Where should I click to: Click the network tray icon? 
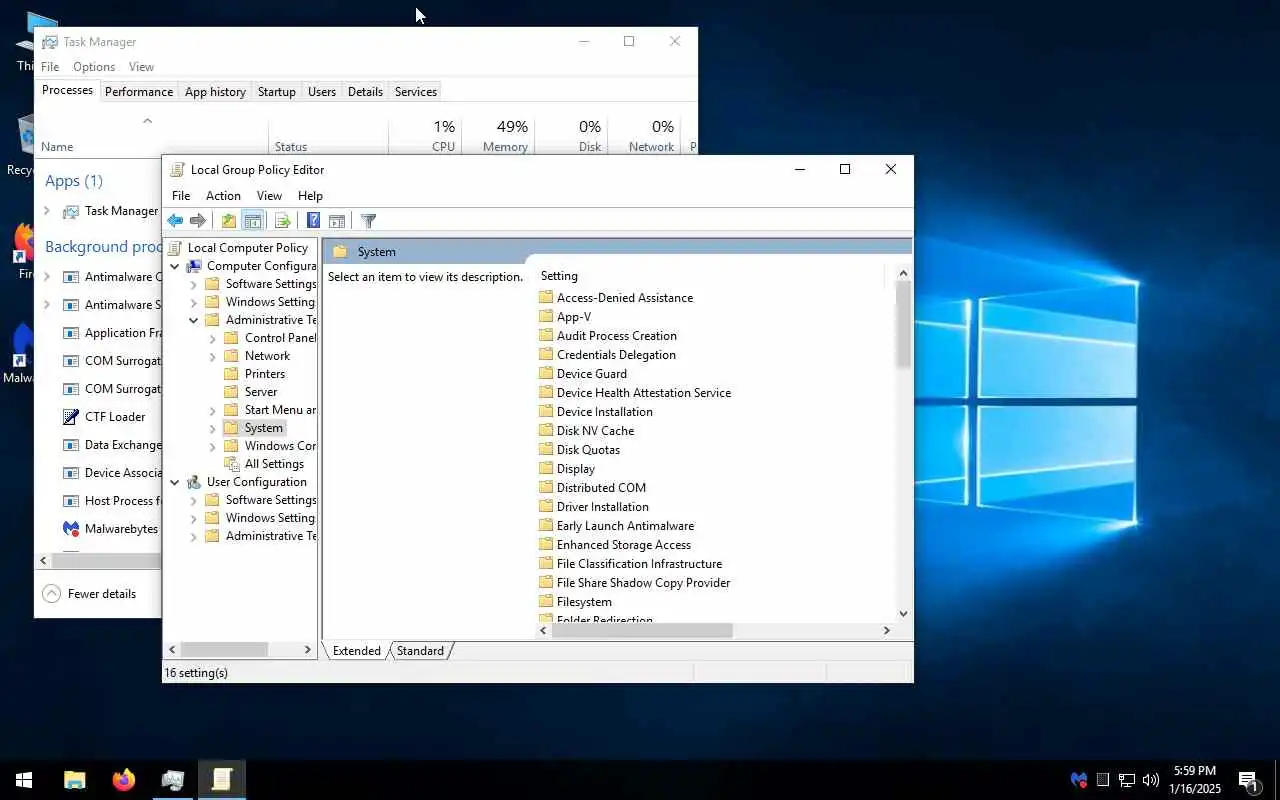(1126, 780)
